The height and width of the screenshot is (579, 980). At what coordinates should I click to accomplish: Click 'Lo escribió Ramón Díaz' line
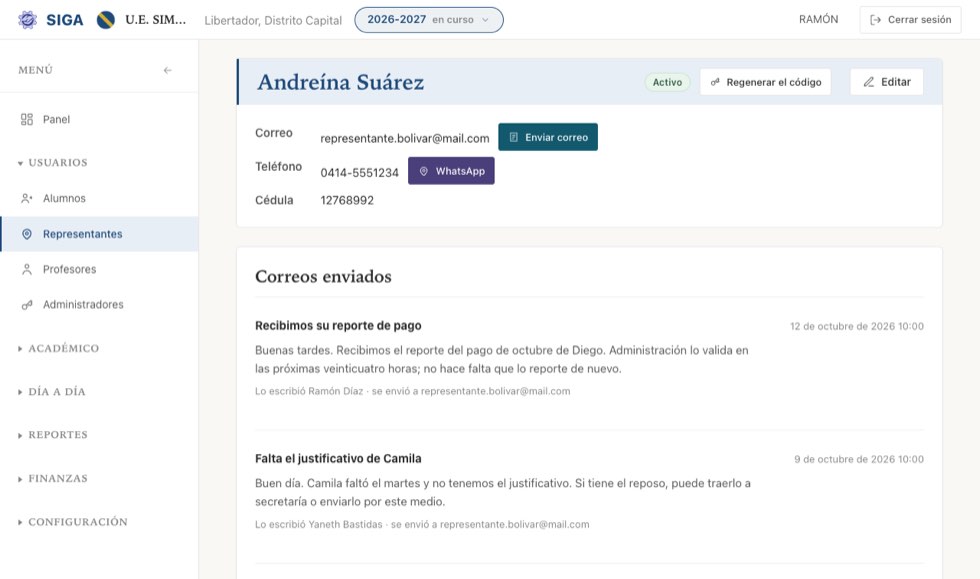point(412,391)
